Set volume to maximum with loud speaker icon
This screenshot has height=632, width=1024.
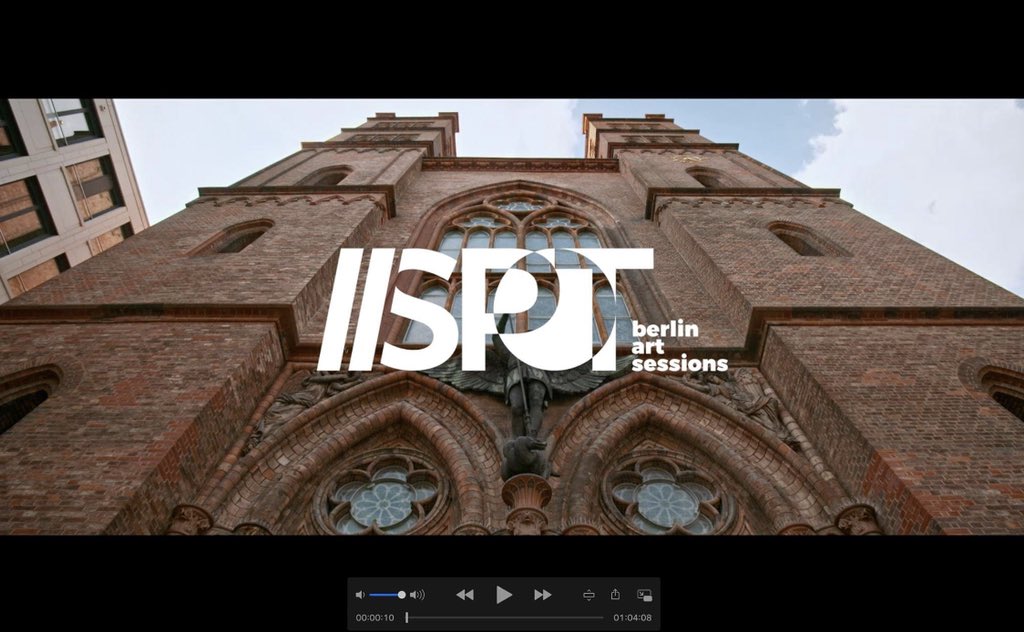coord(416,592)
